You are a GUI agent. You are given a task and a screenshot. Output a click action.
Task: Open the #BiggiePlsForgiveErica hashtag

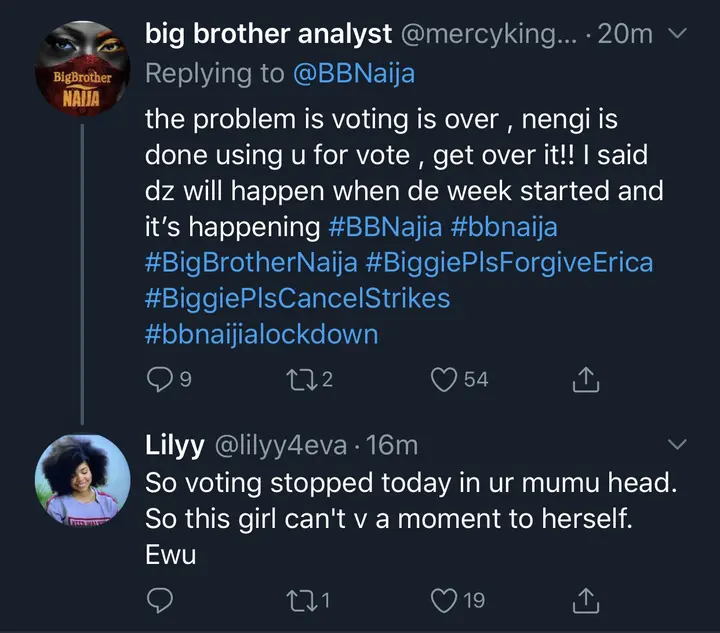[510, 263]
